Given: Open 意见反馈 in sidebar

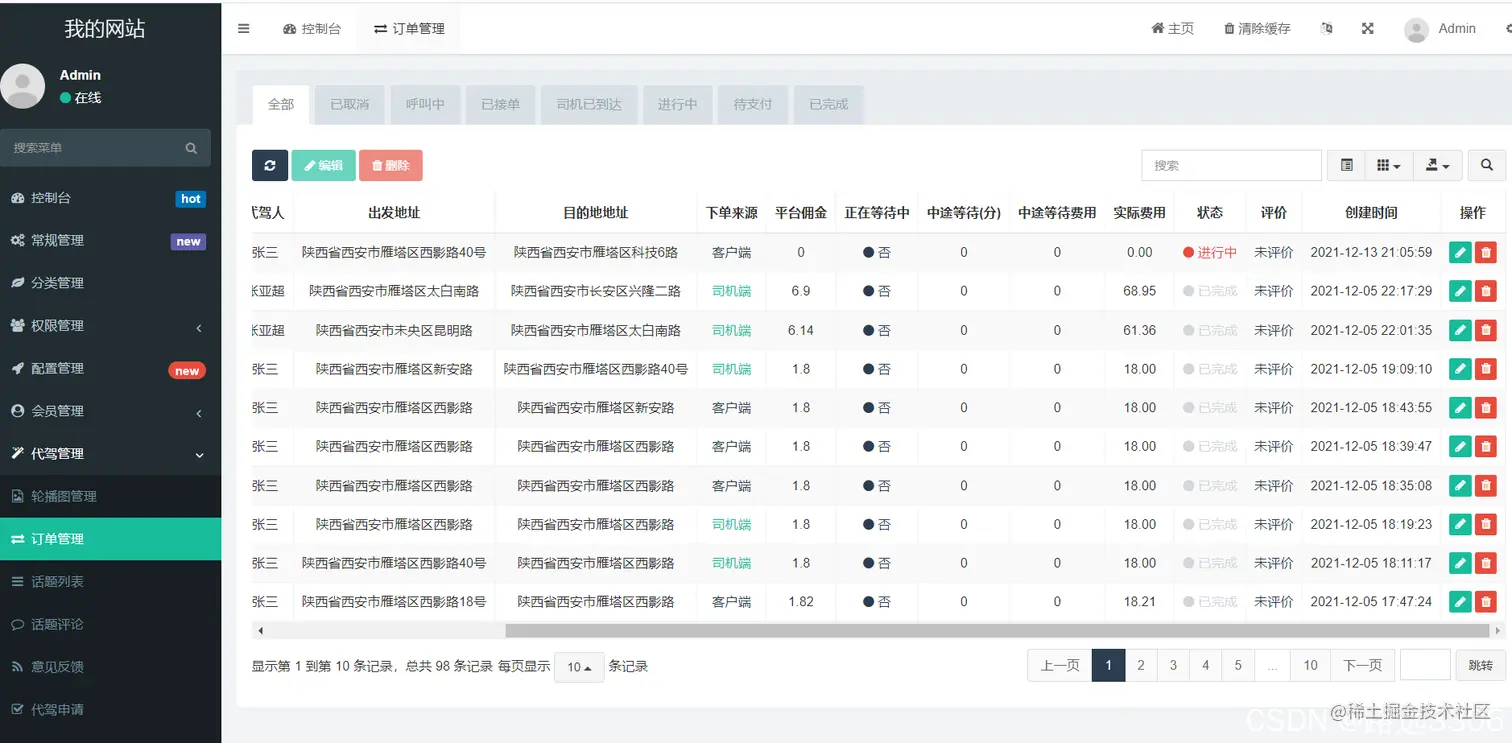Looking at the screenshot, I should (110, 667).
